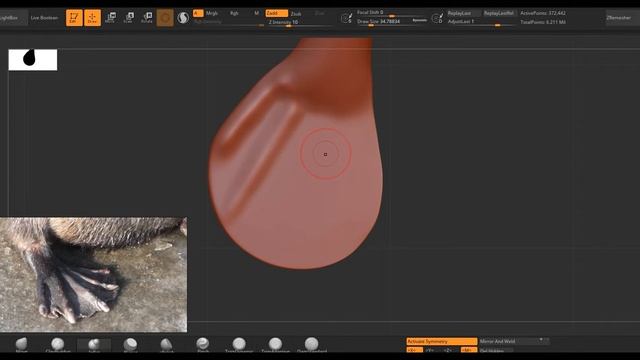Toggle Live Boolean rendering
Viewport: 640px width, 360px height.
pos(44,18)
